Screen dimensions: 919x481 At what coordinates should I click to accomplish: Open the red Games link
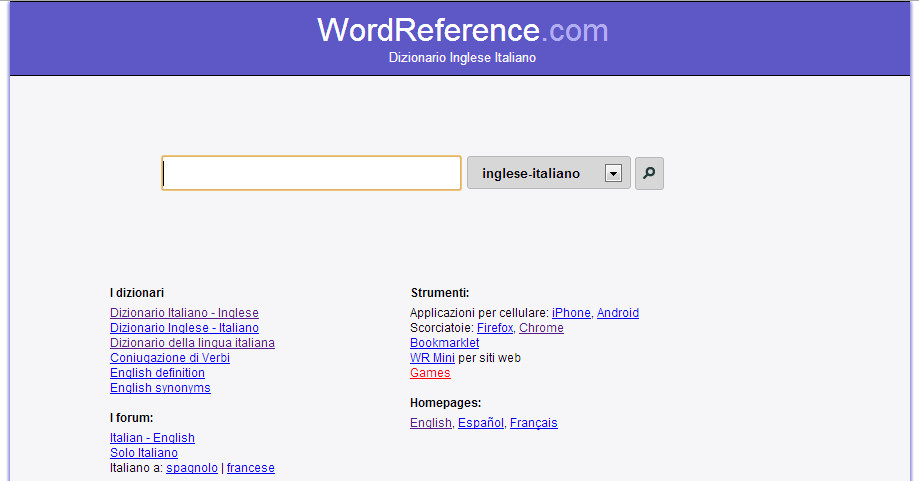[430, 373]
